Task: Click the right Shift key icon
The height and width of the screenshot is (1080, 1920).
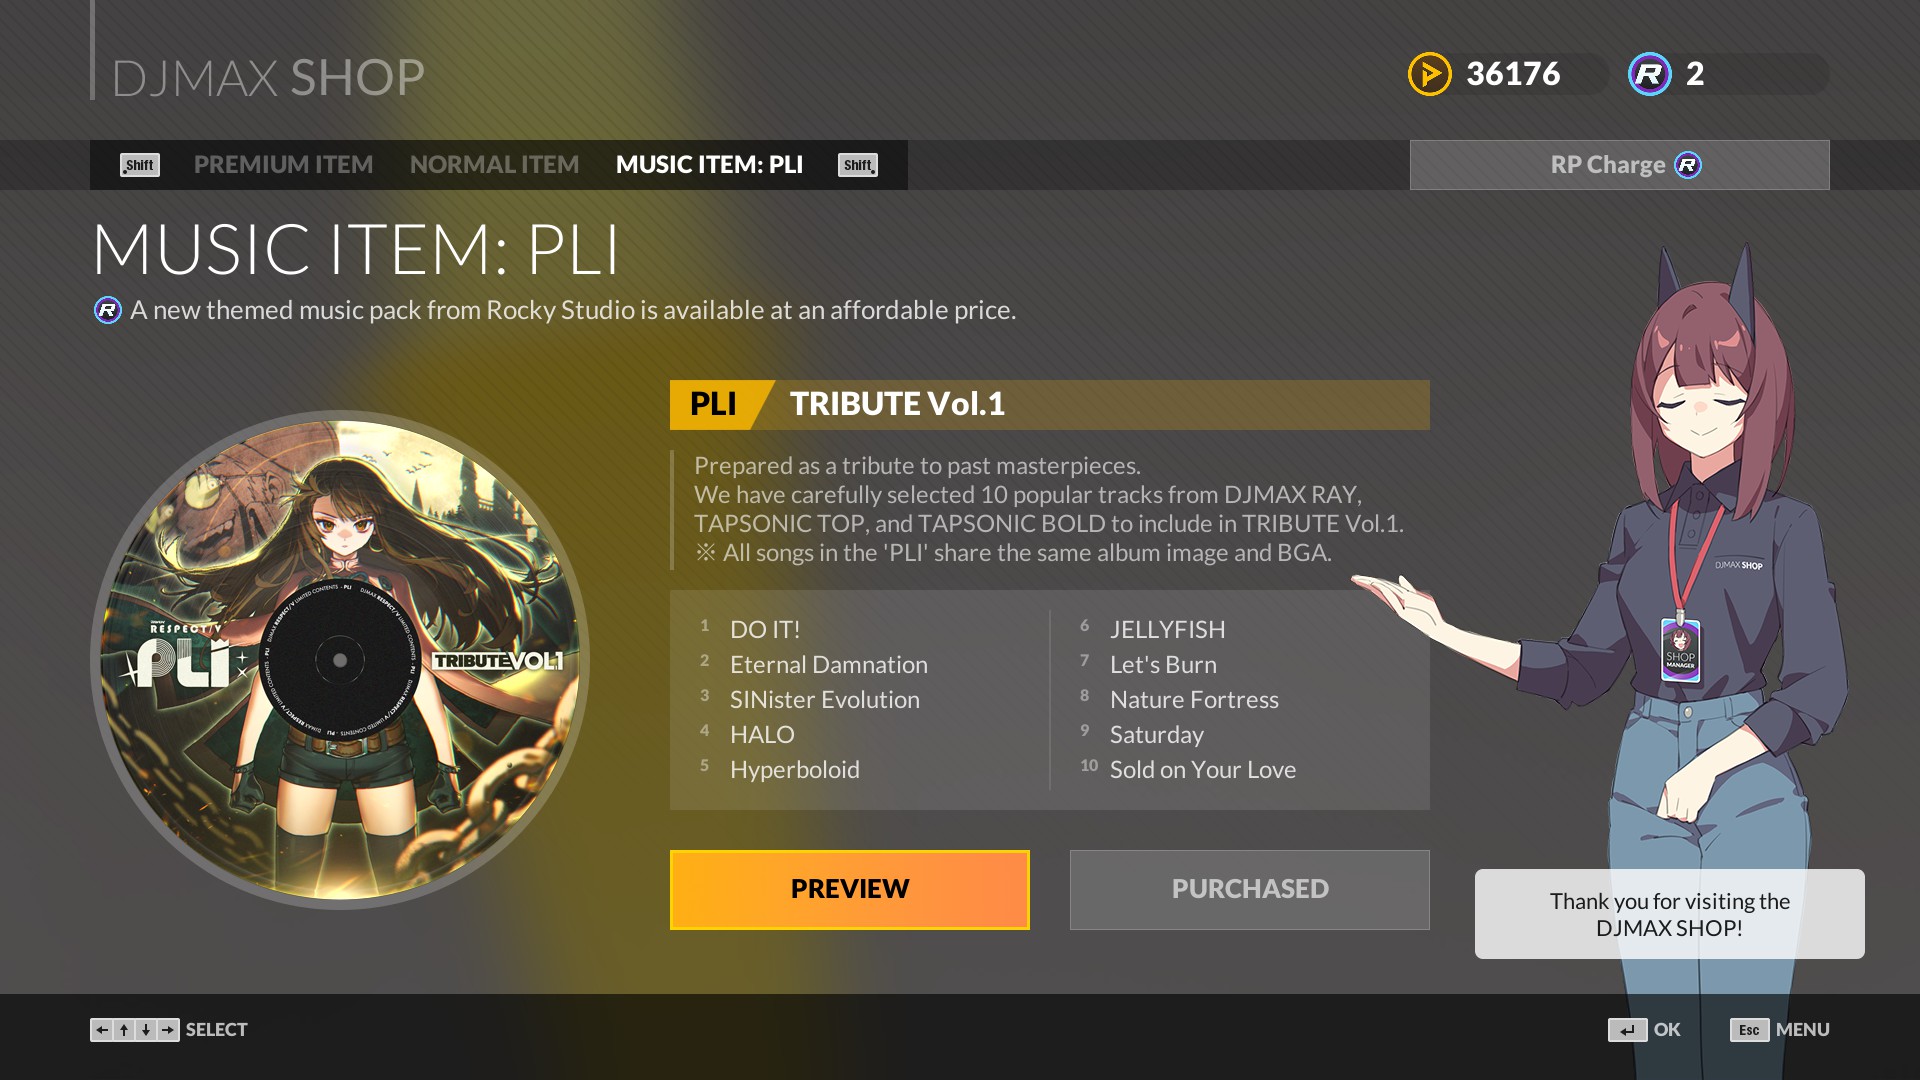Action: (858, 165)
